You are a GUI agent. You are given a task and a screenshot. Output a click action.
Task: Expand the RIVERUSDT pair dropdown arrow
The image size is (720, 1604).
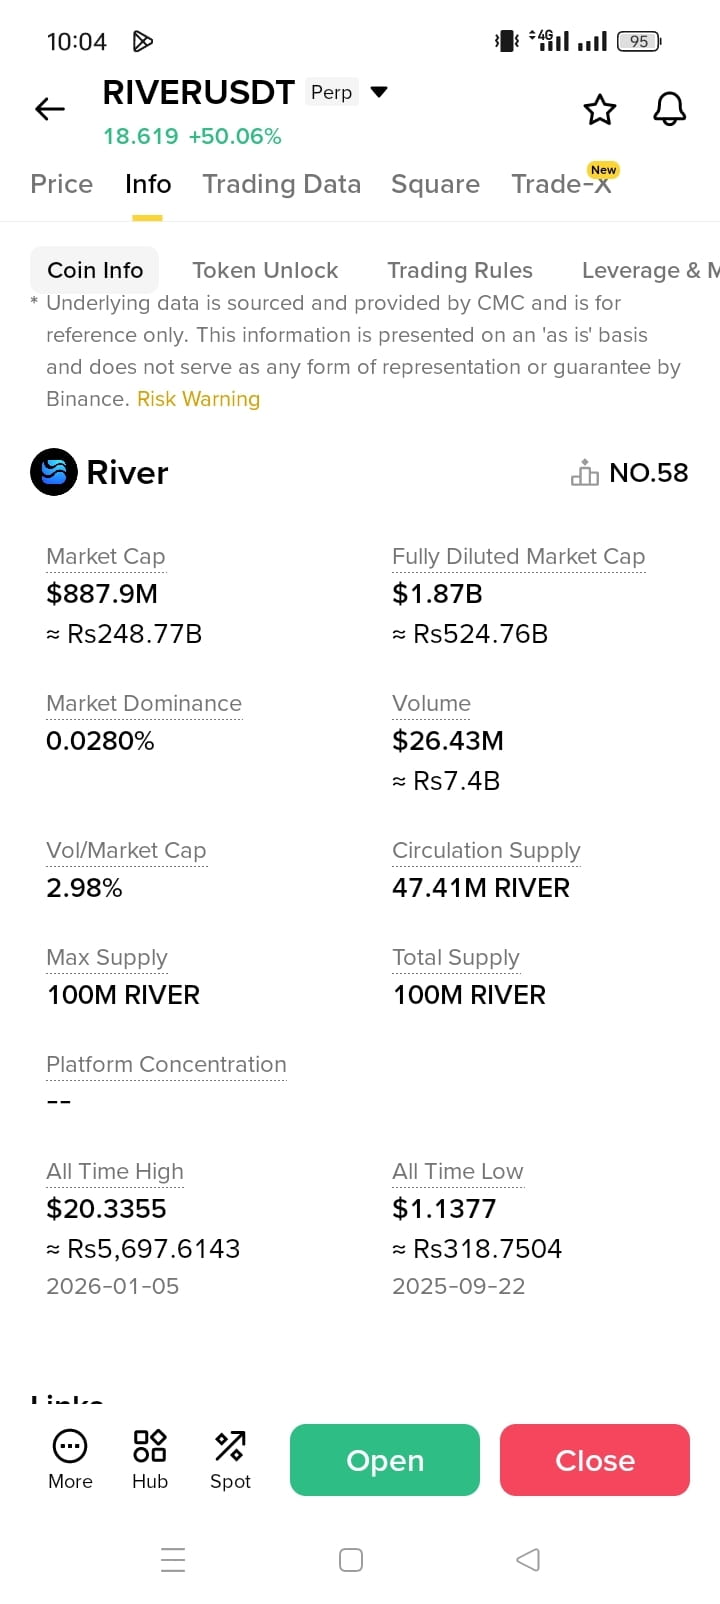pos(379,92)
